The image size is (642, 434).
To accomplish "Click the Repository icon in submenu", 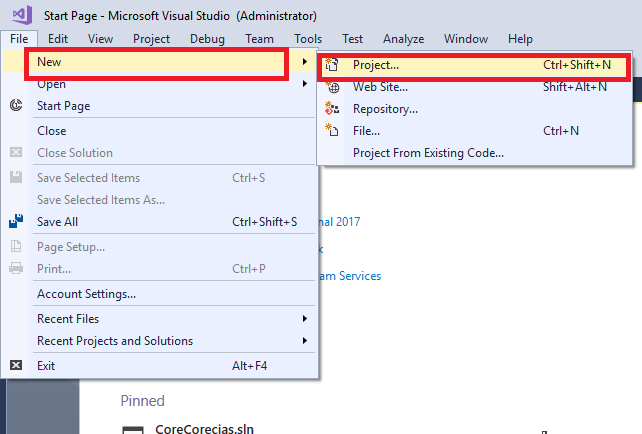I will click(x=334, y=109).
